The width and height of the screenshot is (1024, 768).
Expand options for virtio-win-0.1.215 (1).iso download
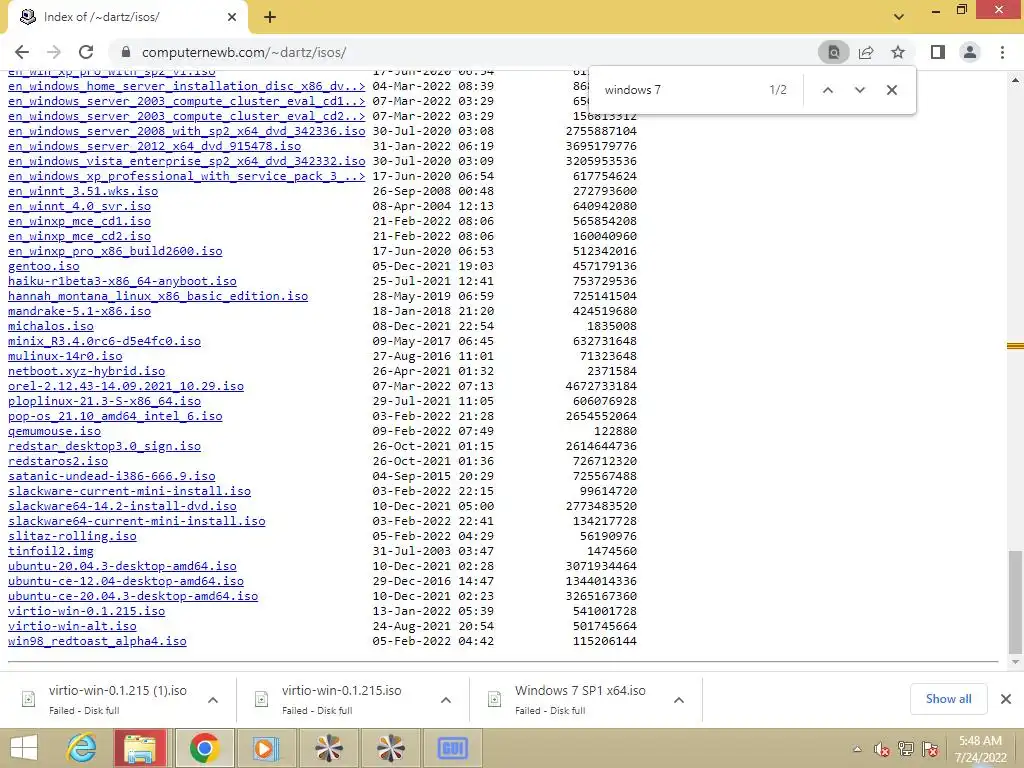(213, 700)
